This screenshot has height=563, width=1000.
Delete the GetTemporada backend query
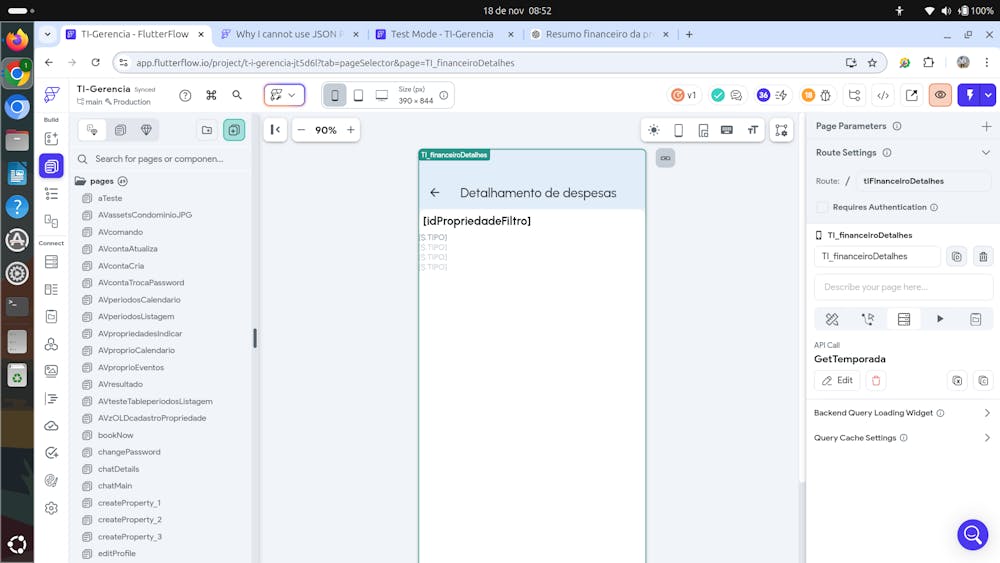point(876,381)
